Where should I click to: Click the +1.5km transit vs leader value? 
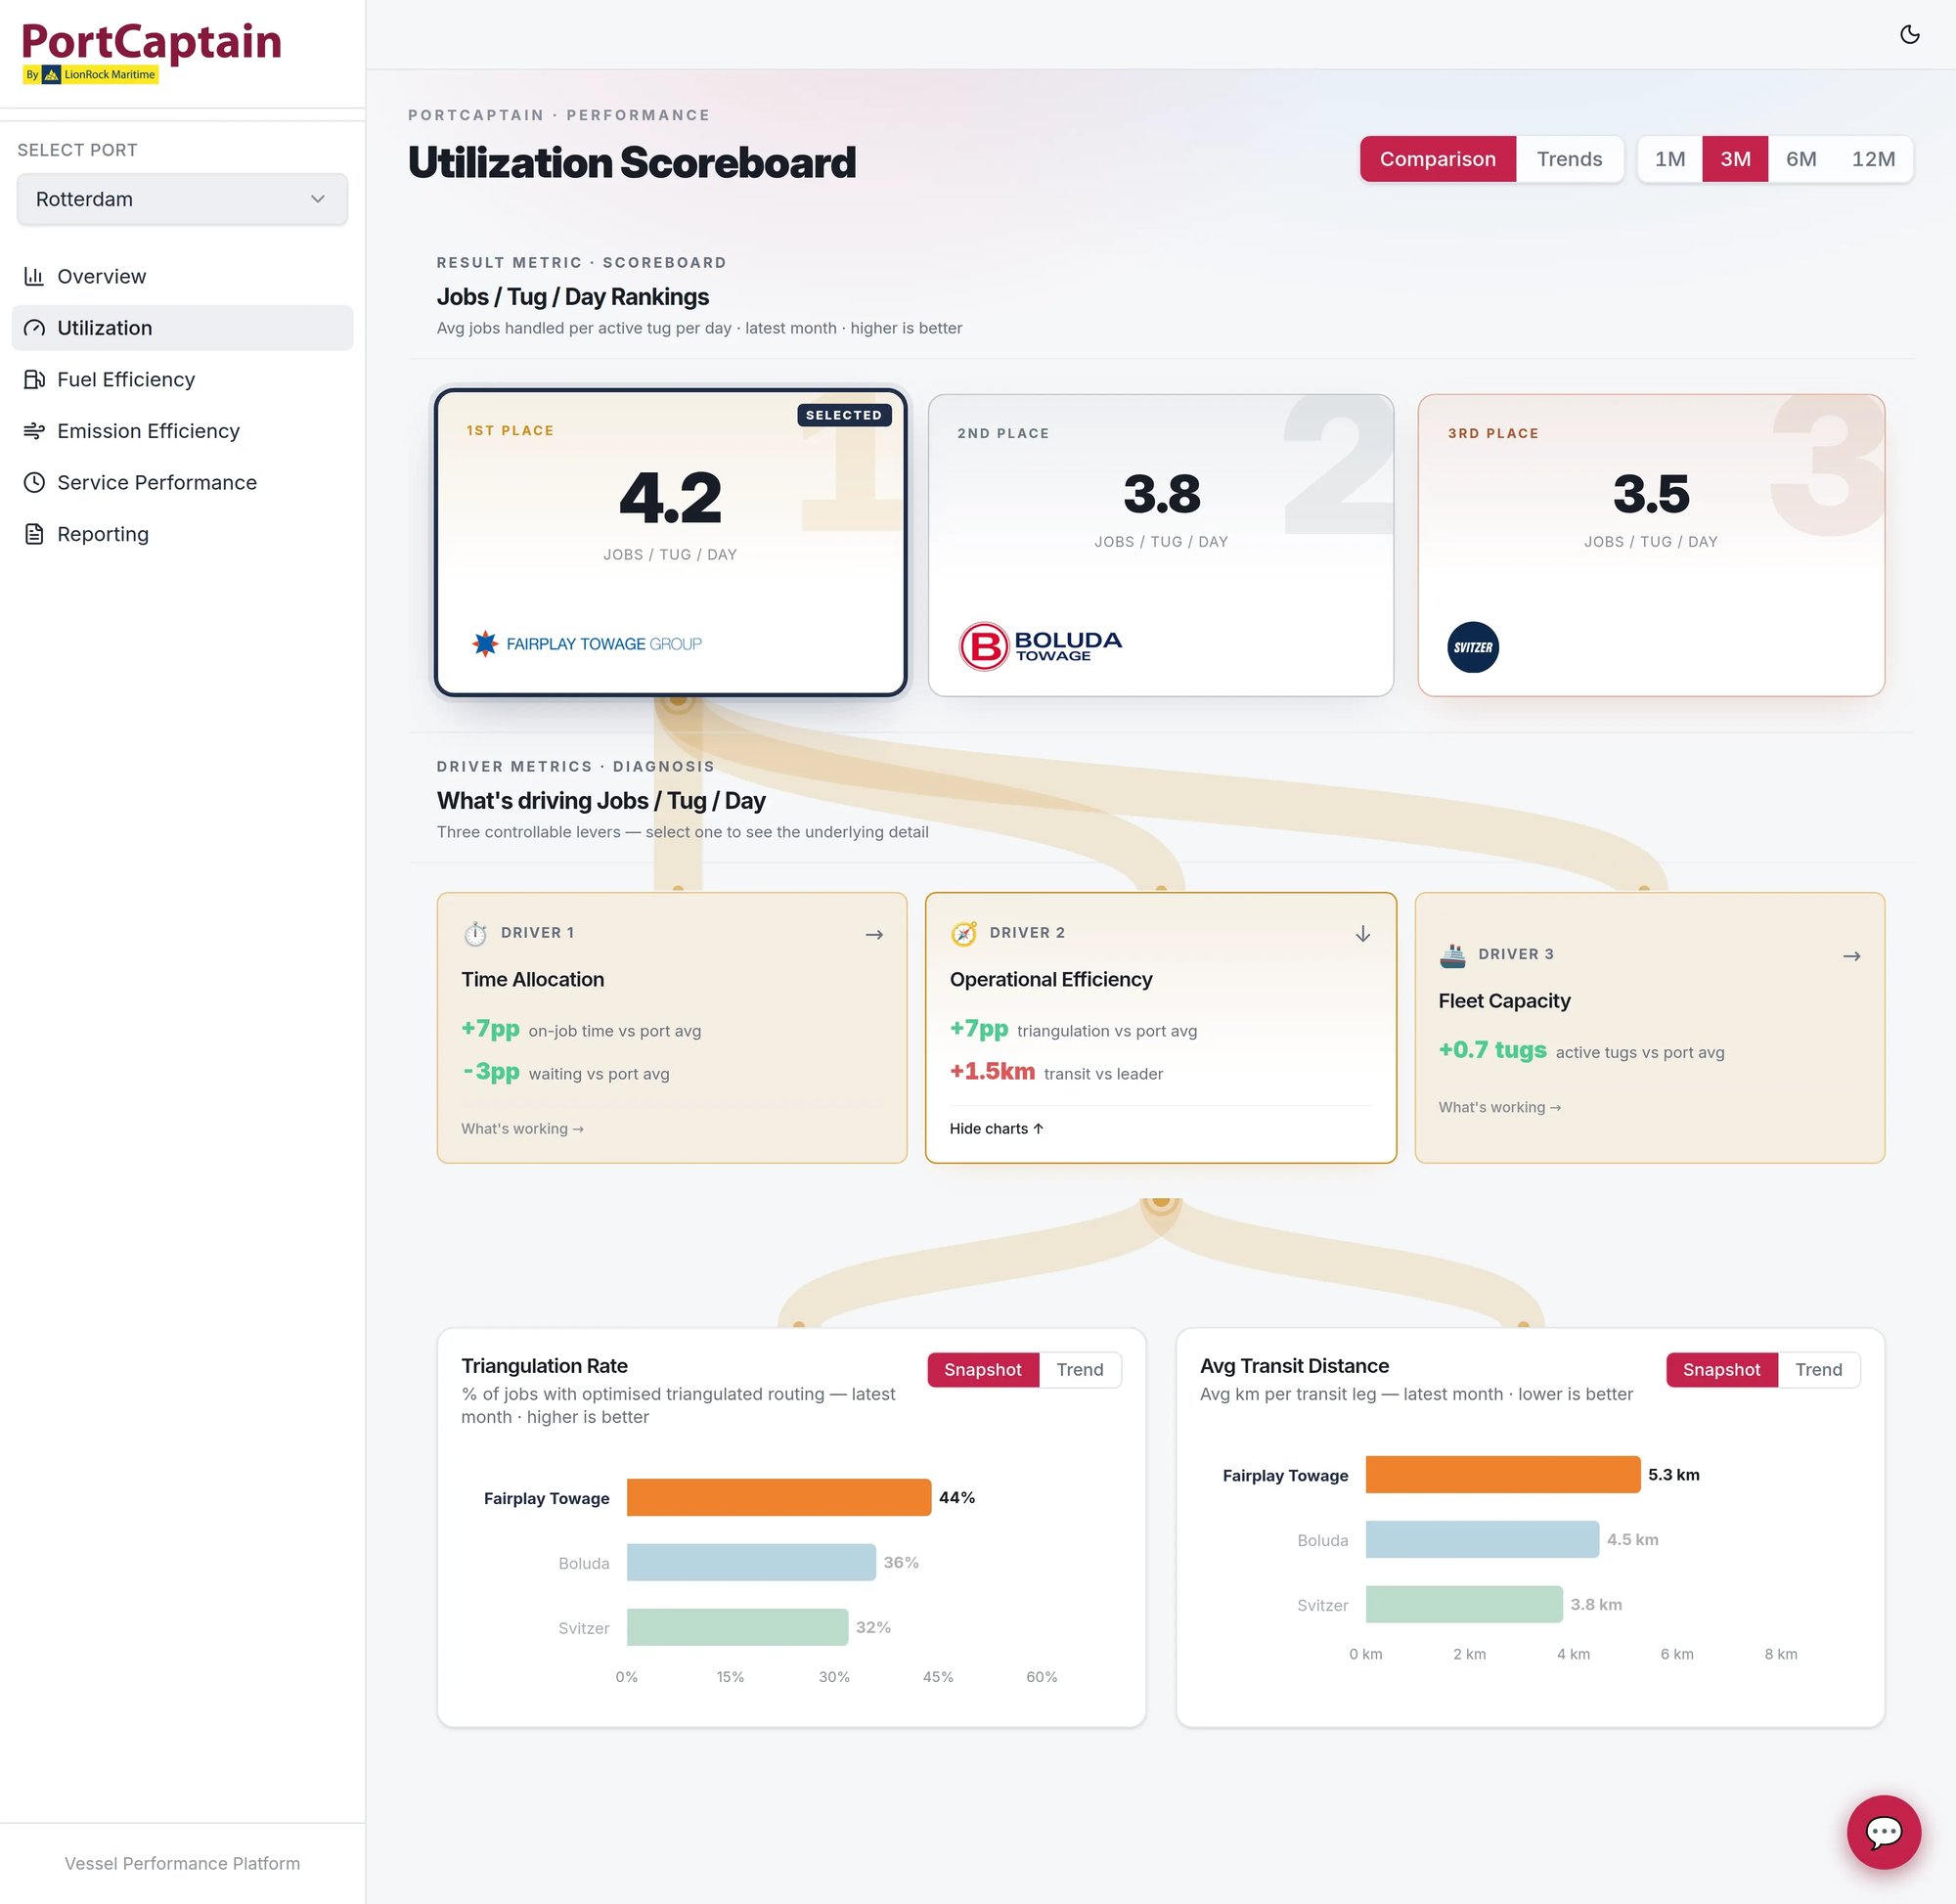[991, 1071]
